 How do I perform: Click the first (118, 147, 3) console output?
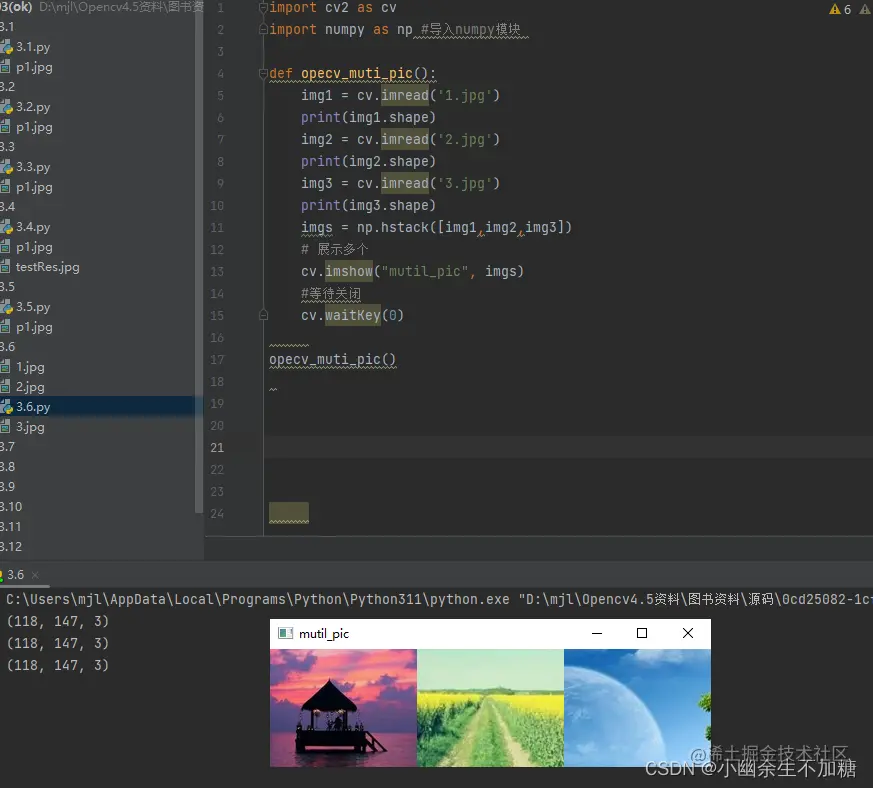coord(57,621)
